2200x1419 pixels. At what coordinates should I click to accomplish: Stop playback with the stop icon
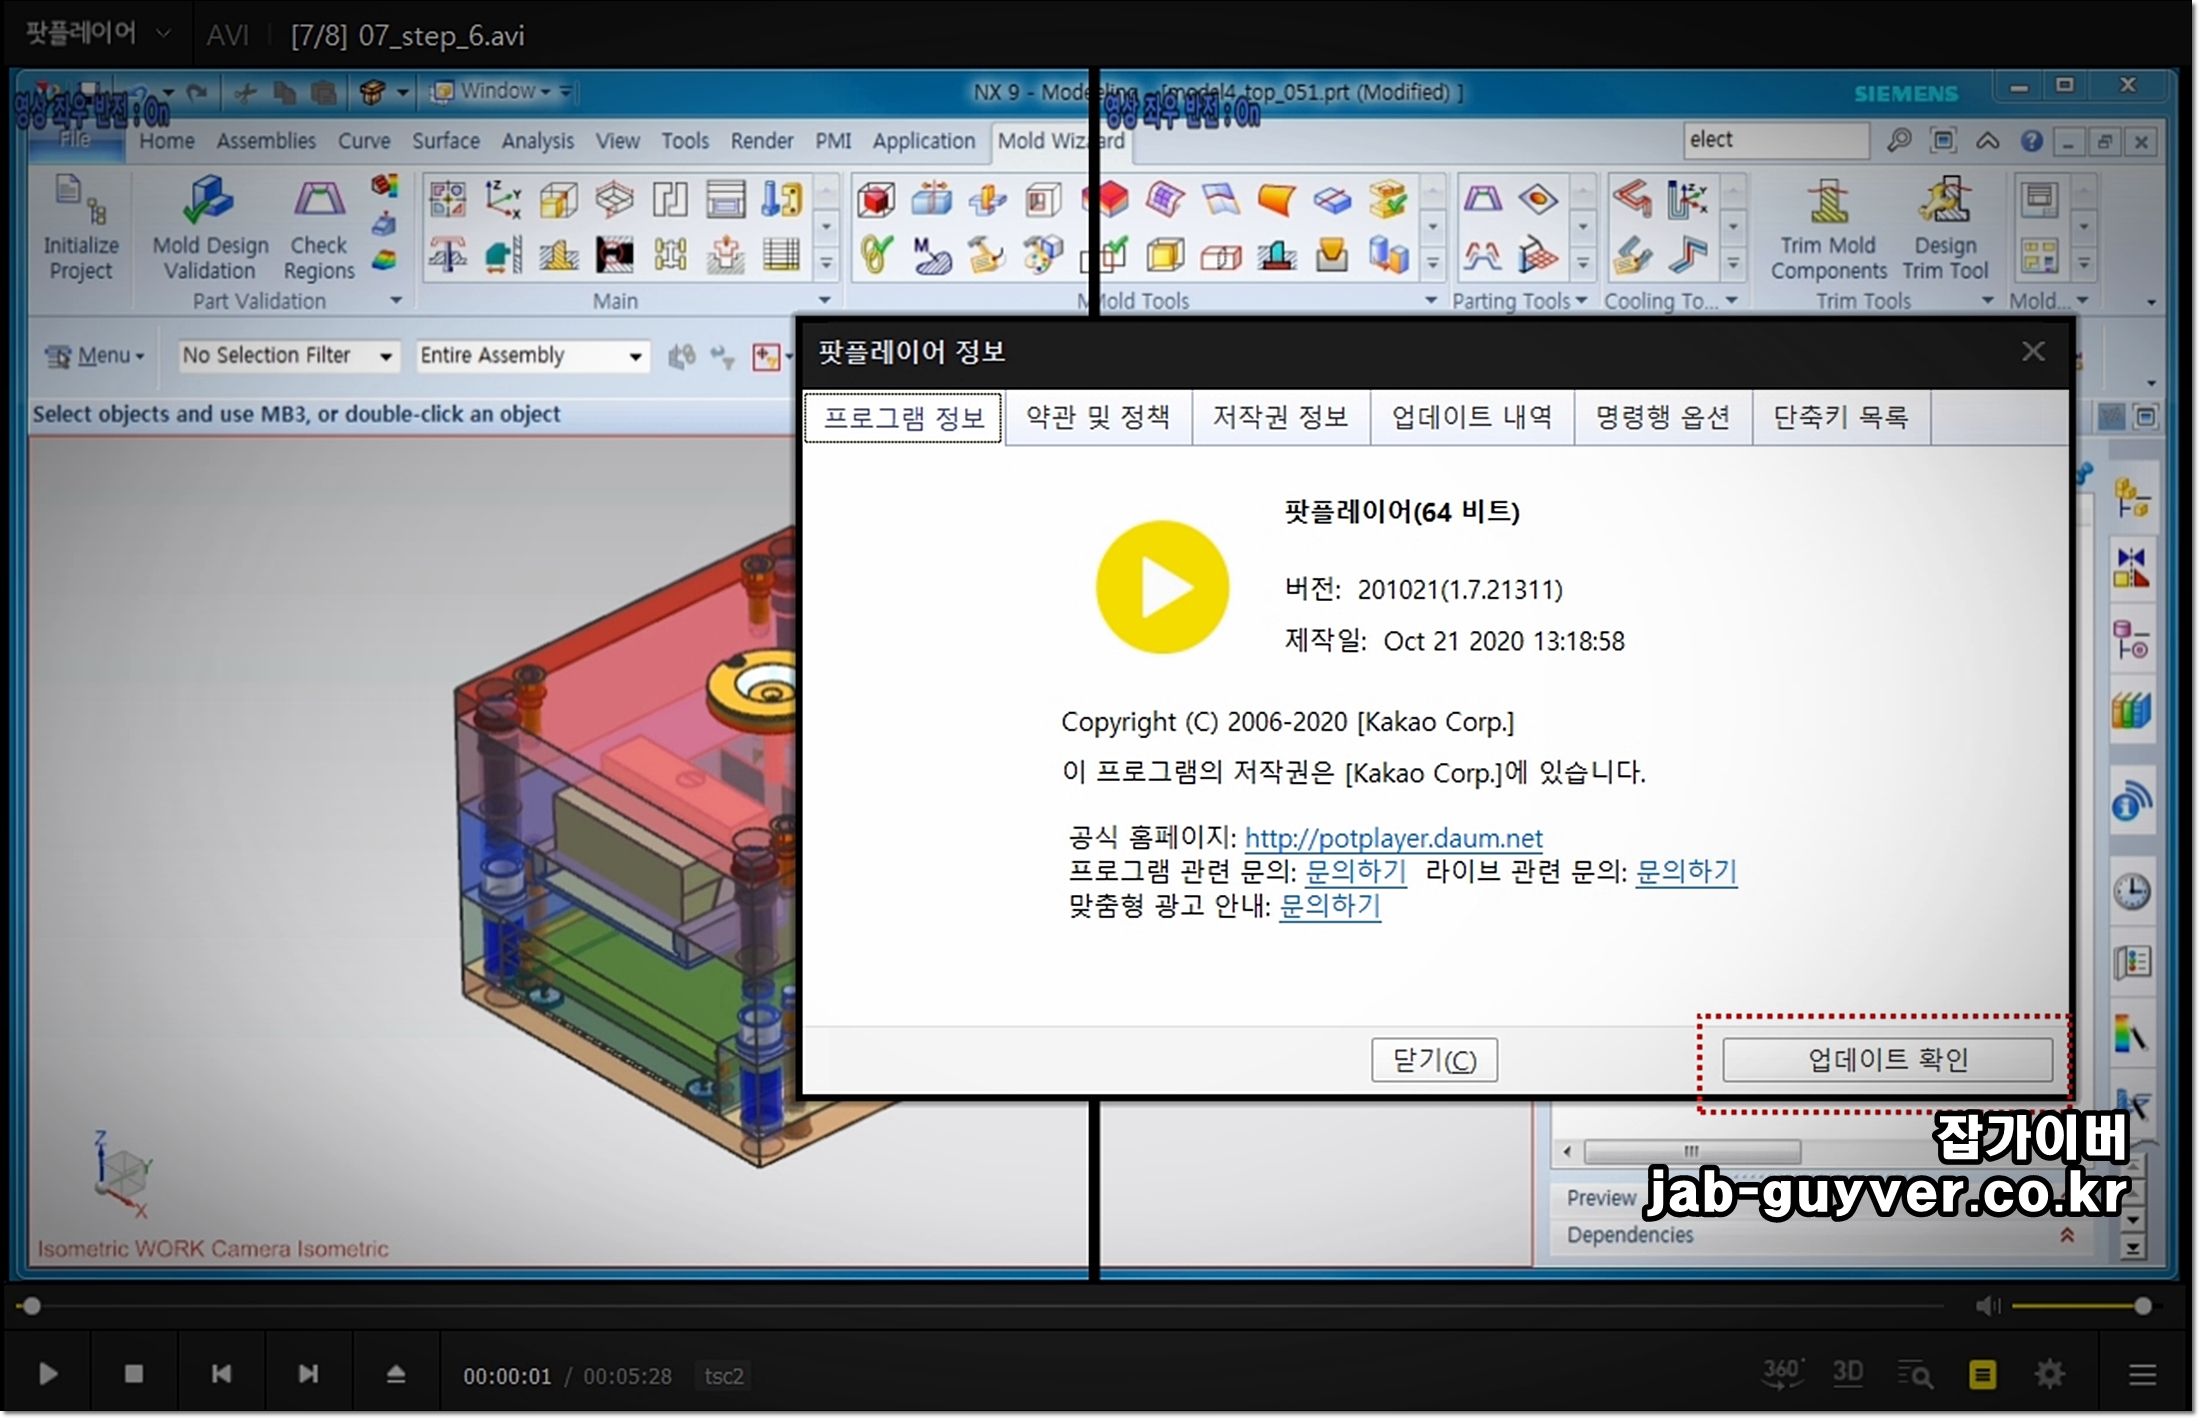pos(134,1374)
